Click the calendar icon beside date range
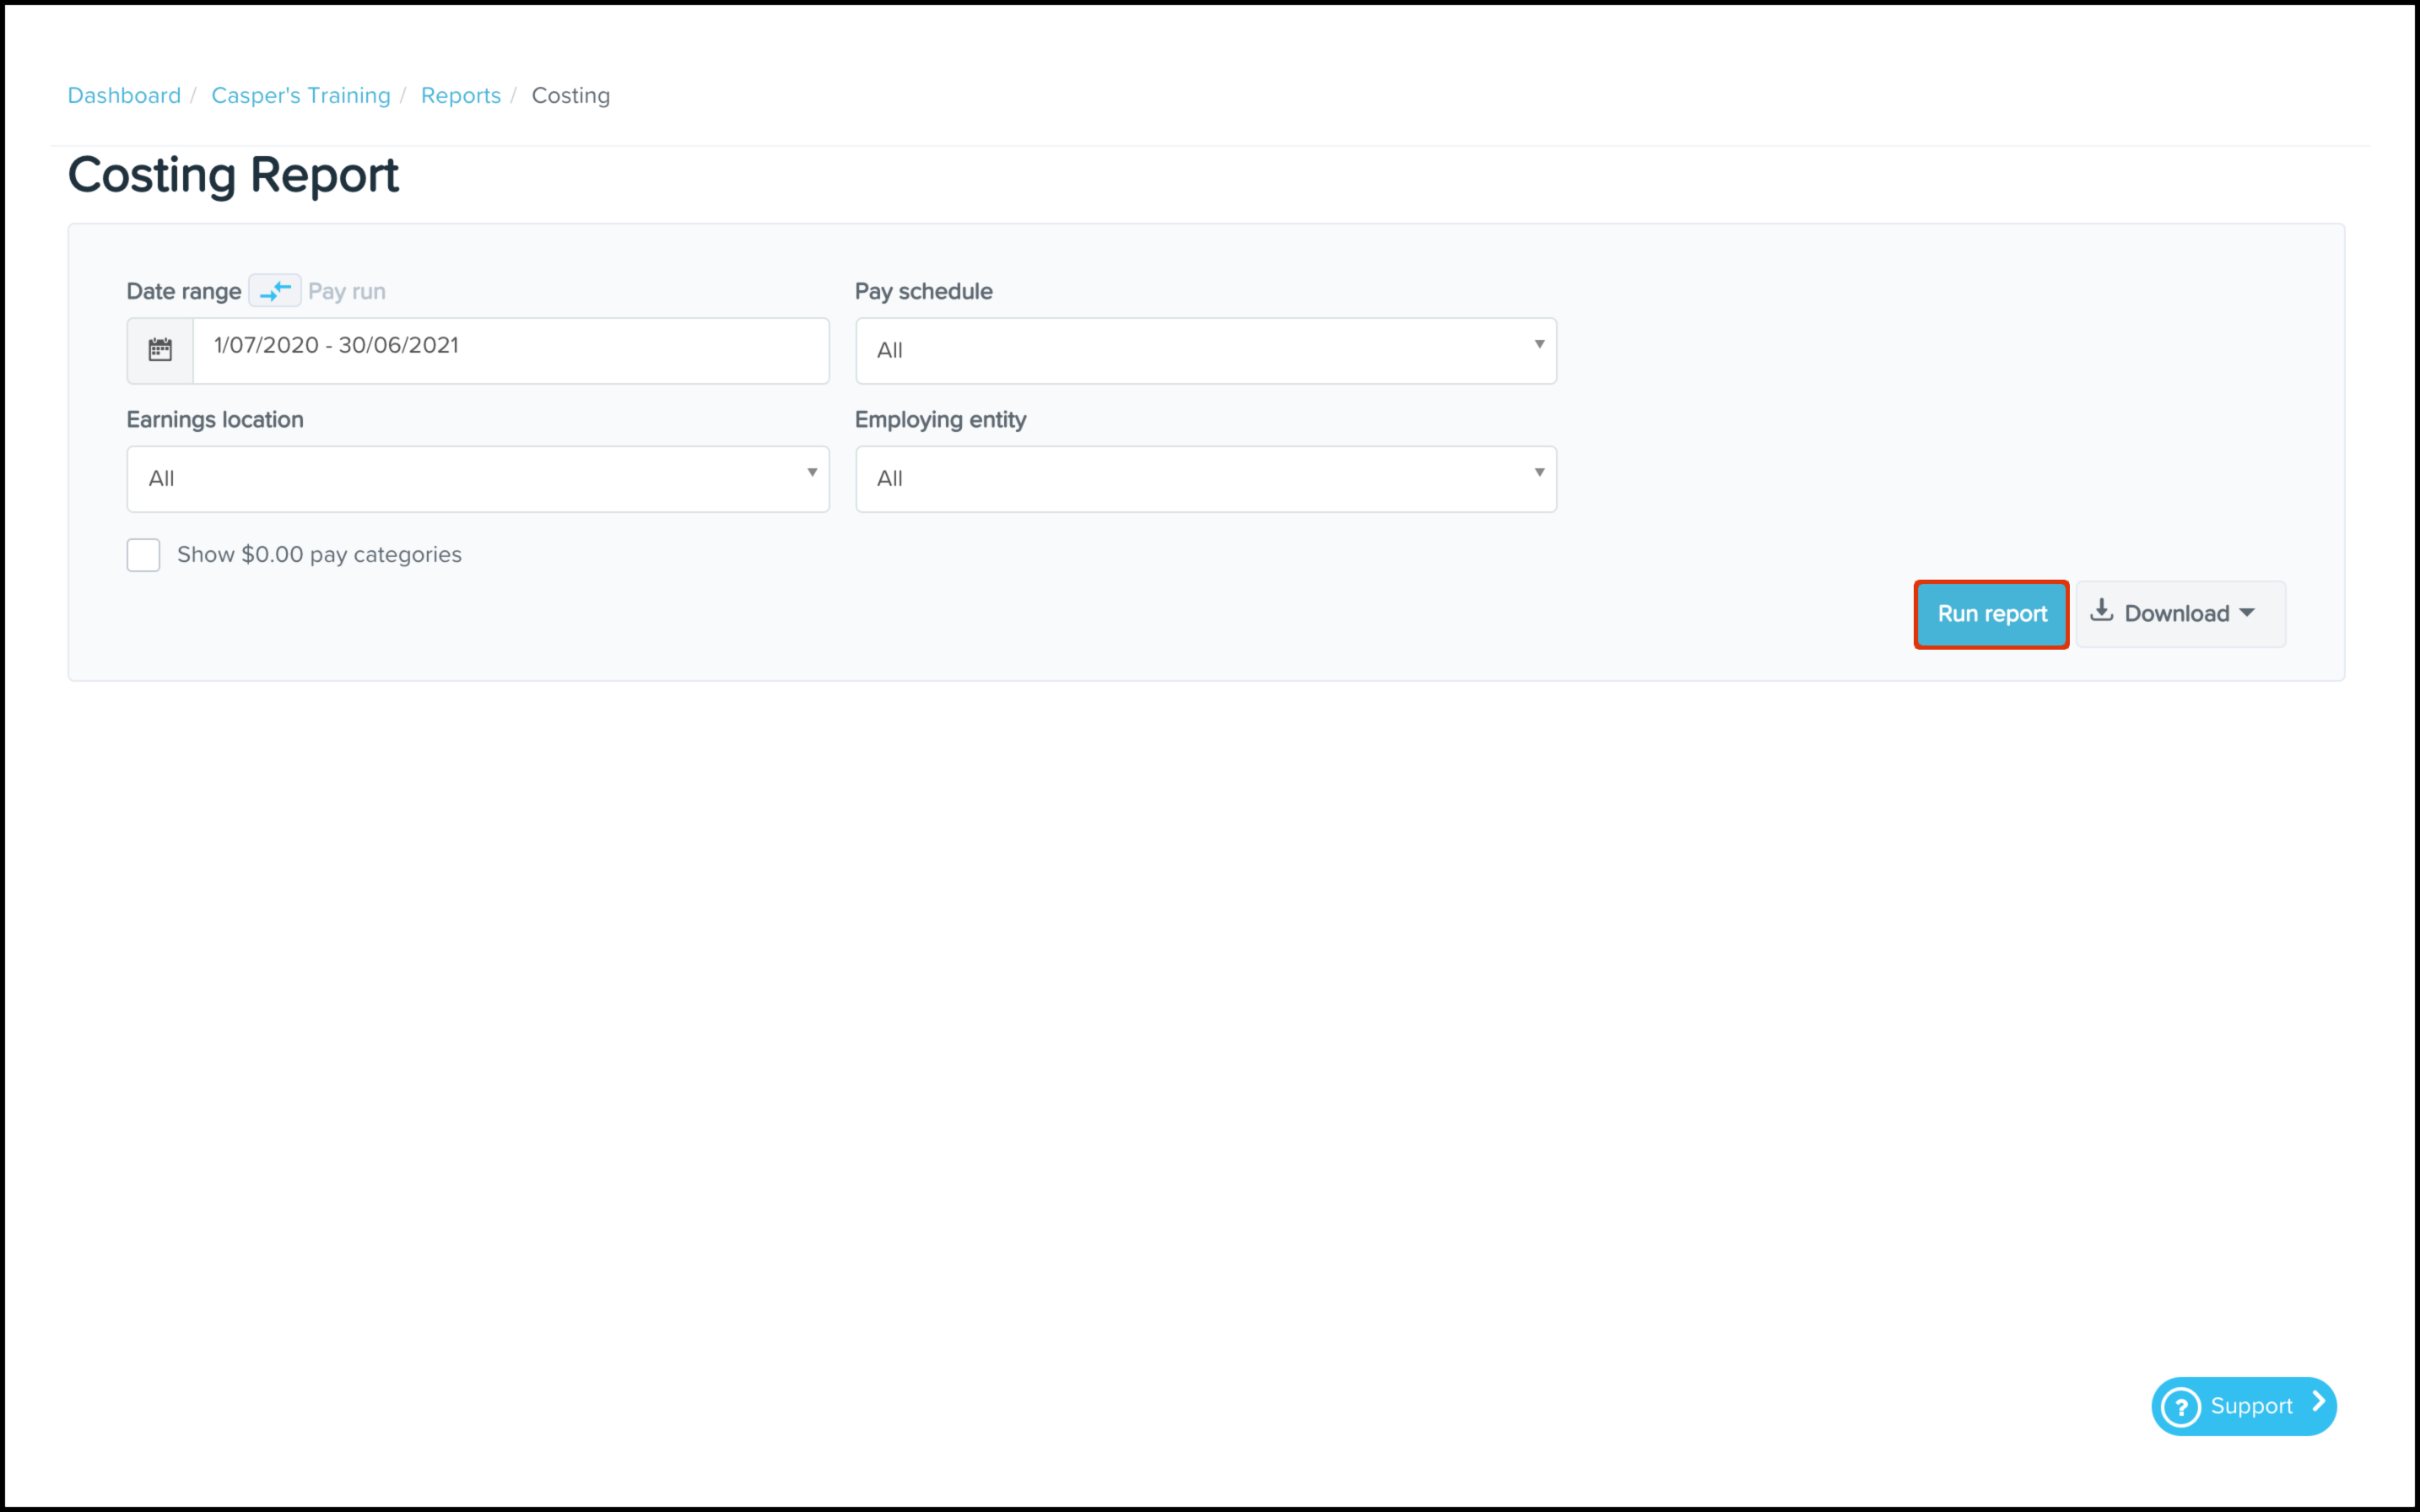The height and width of the screenshot is (1512, 2420). pos(160,350)
